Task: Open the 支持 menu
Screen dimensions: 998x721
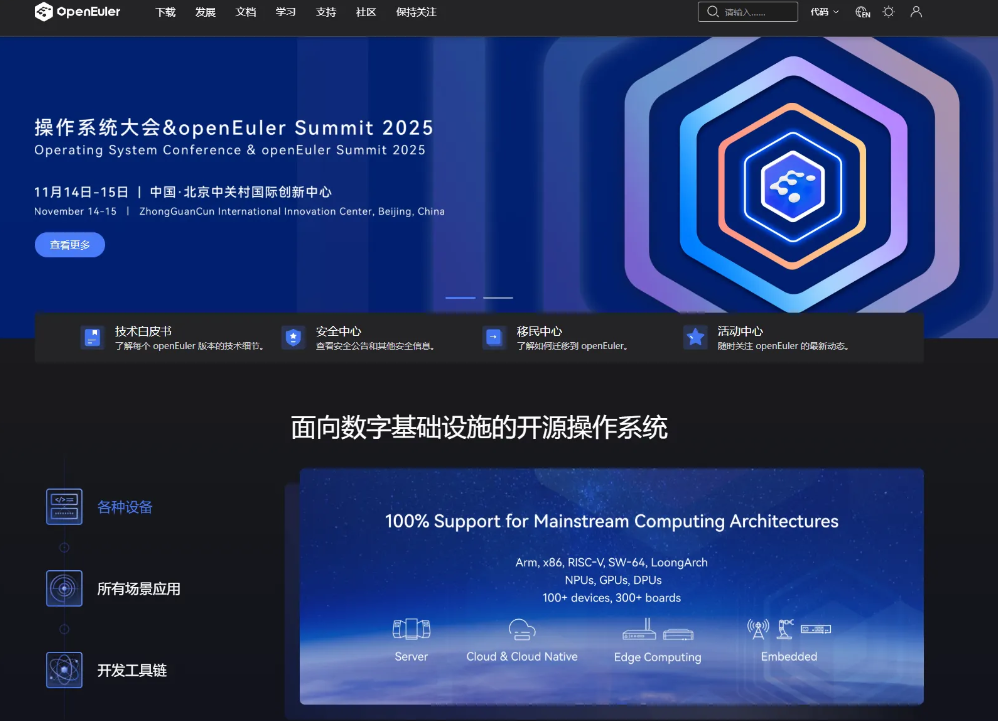Action: tap(326, 12)
